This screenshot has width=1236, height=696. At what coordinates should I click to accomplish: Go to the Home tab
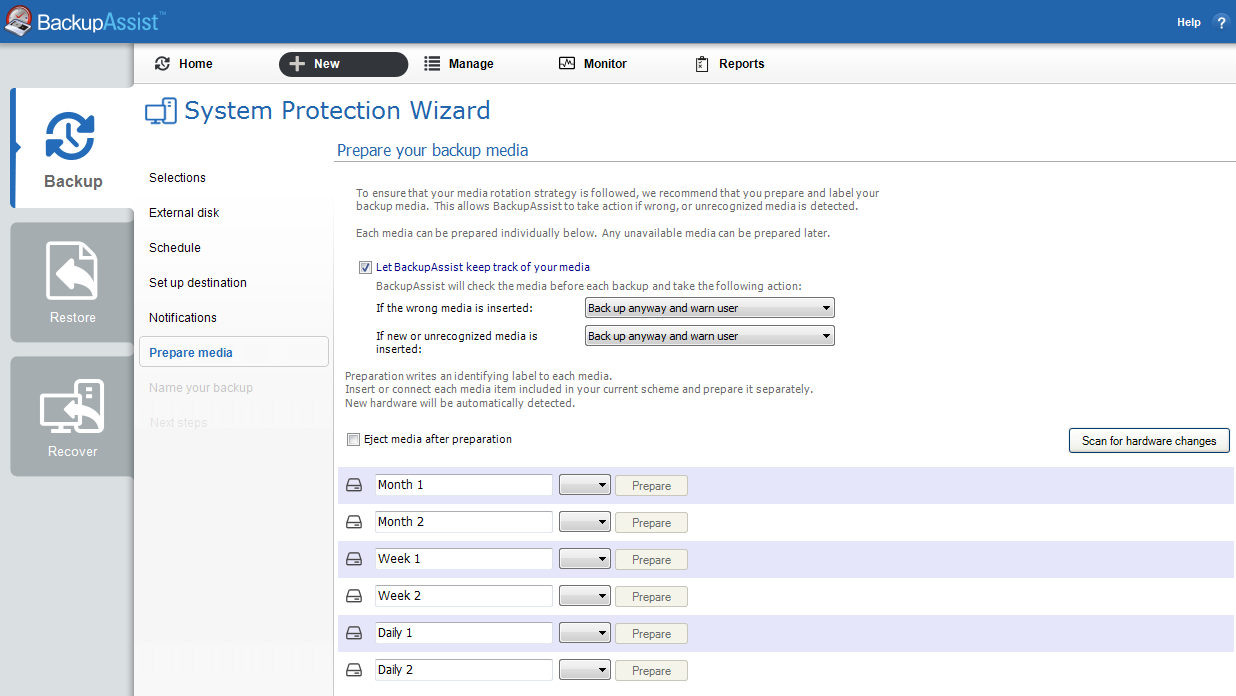coord(184,64)
